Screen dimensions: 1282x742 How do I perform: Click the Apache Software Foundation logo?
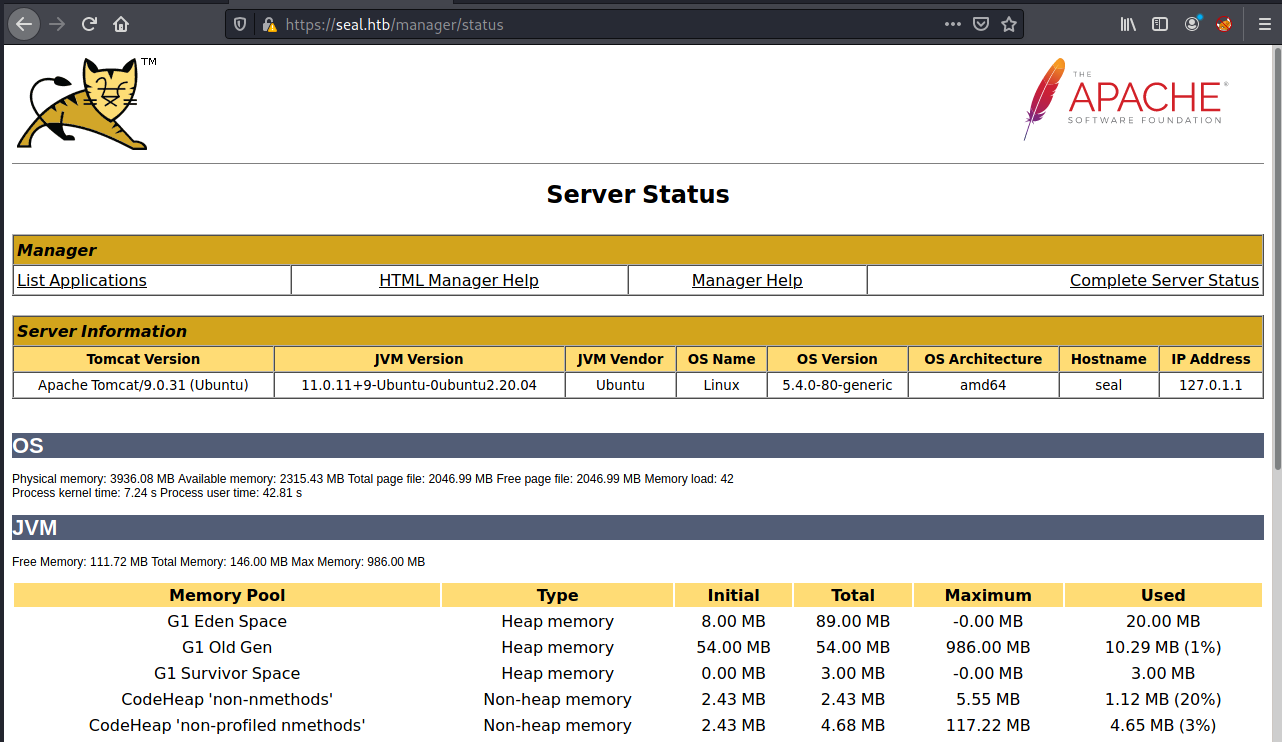tap(1126, 98)
